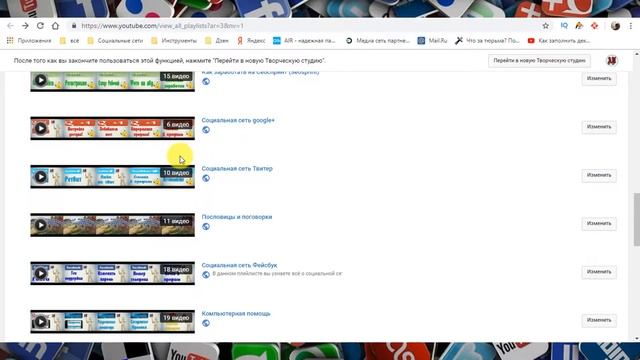
Task: Click Изменить for Социальная сеть Фейсбук
Action: click(x=599, y=271)
